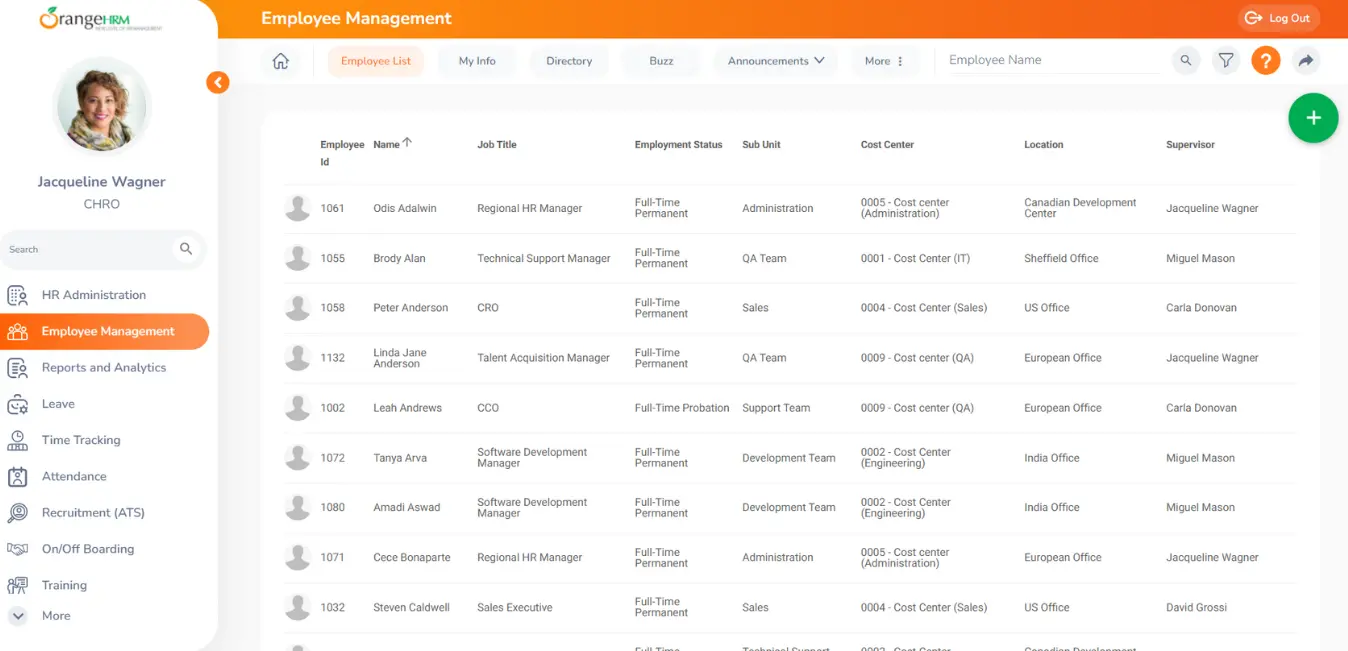Open Odis Adalwin's employee record

coord(404,209)
